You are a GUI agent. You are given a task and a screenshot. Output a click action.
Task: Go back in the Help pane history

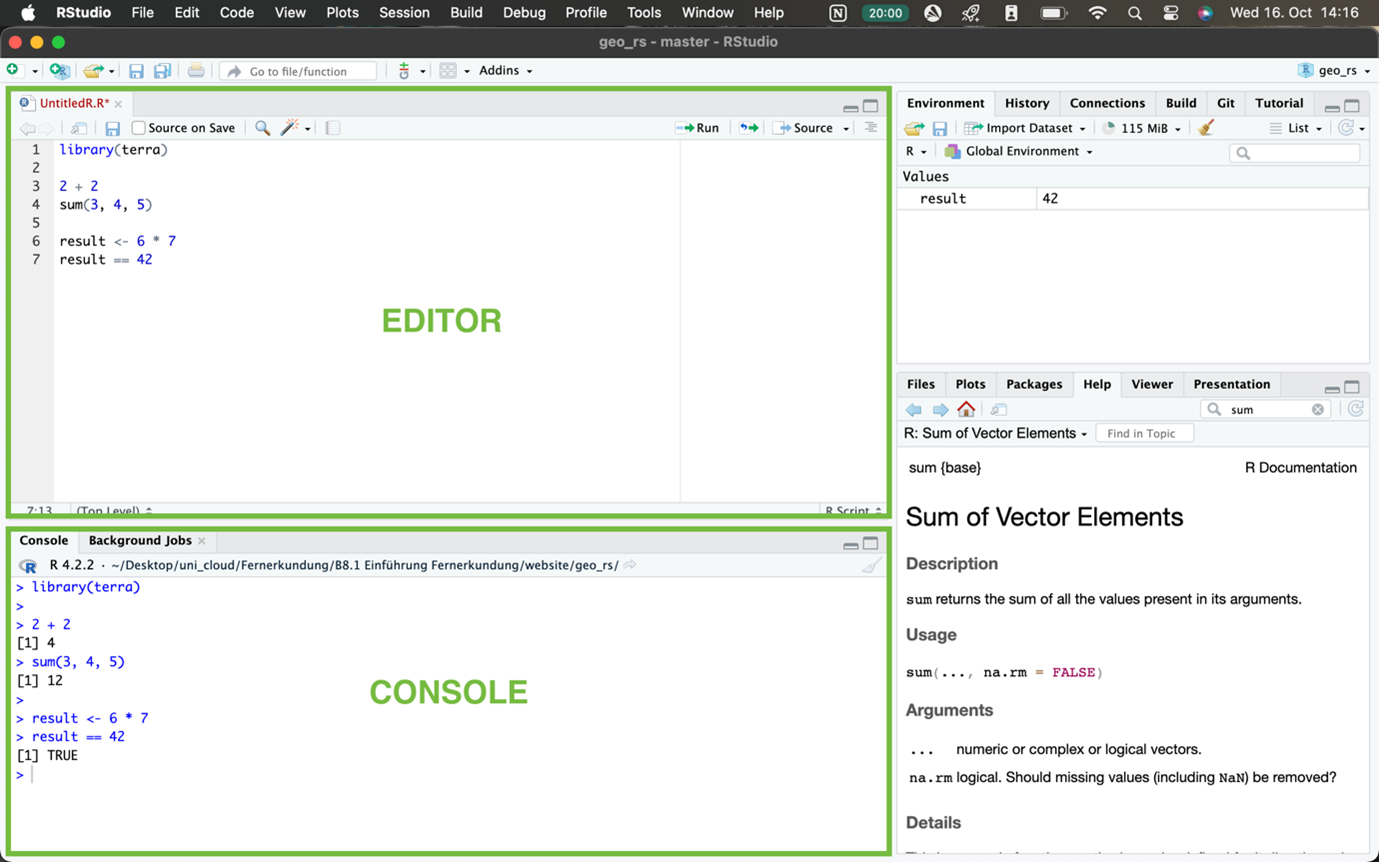(913, 409)
